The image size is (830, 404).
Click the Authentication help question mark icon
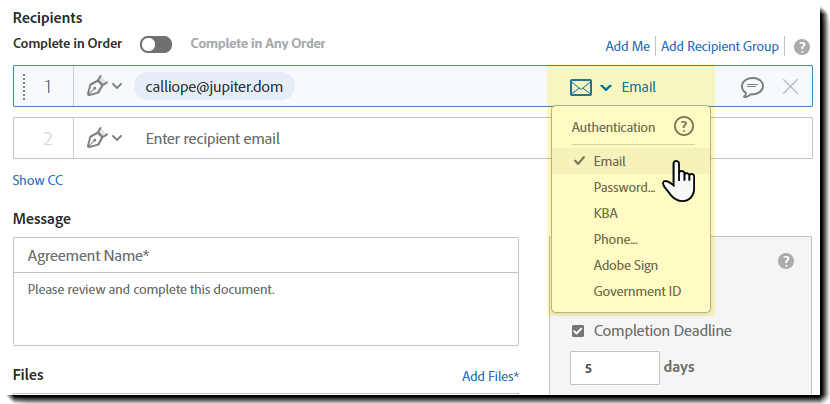[683, 127]
